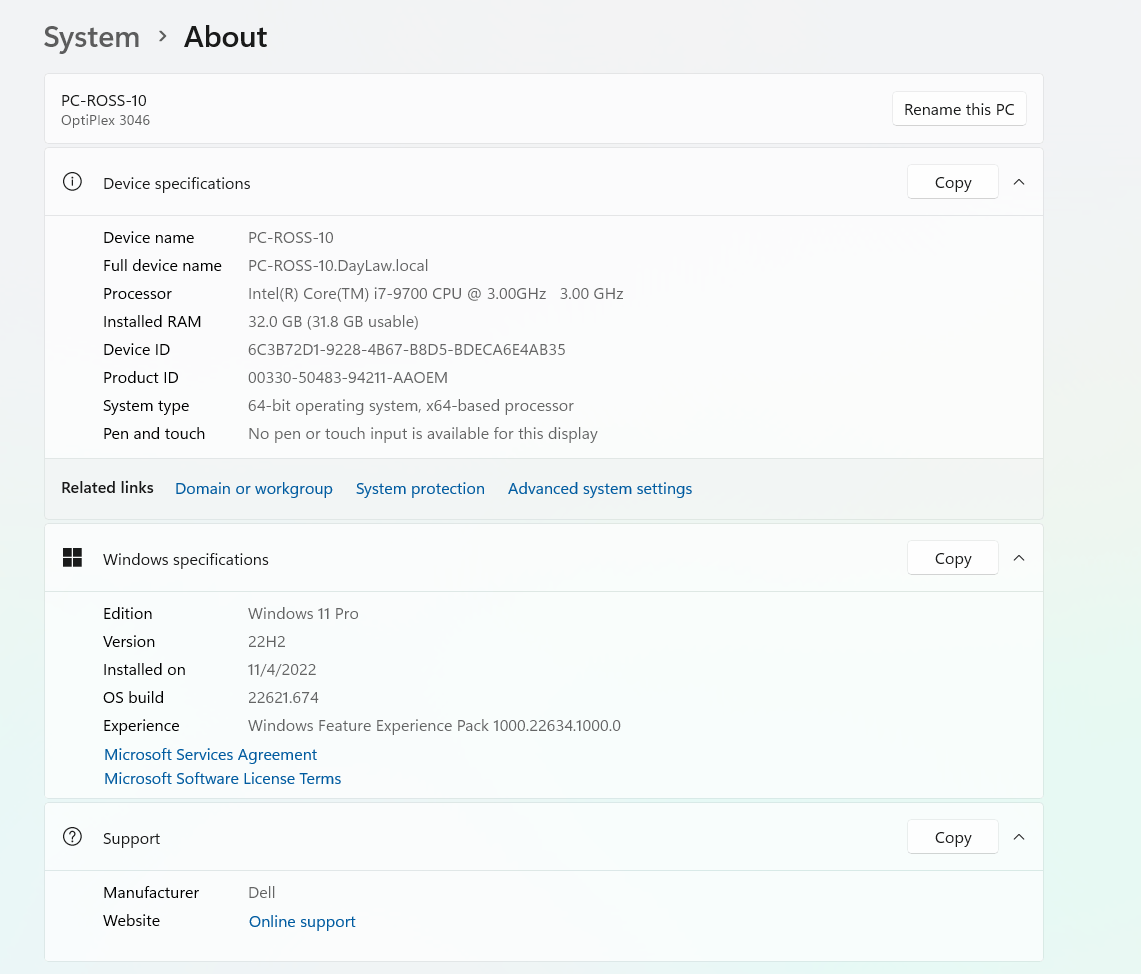Collapse the Device specifications section
The image size is (1141, 974).
pyautogui.click(x=1019, y=182)
